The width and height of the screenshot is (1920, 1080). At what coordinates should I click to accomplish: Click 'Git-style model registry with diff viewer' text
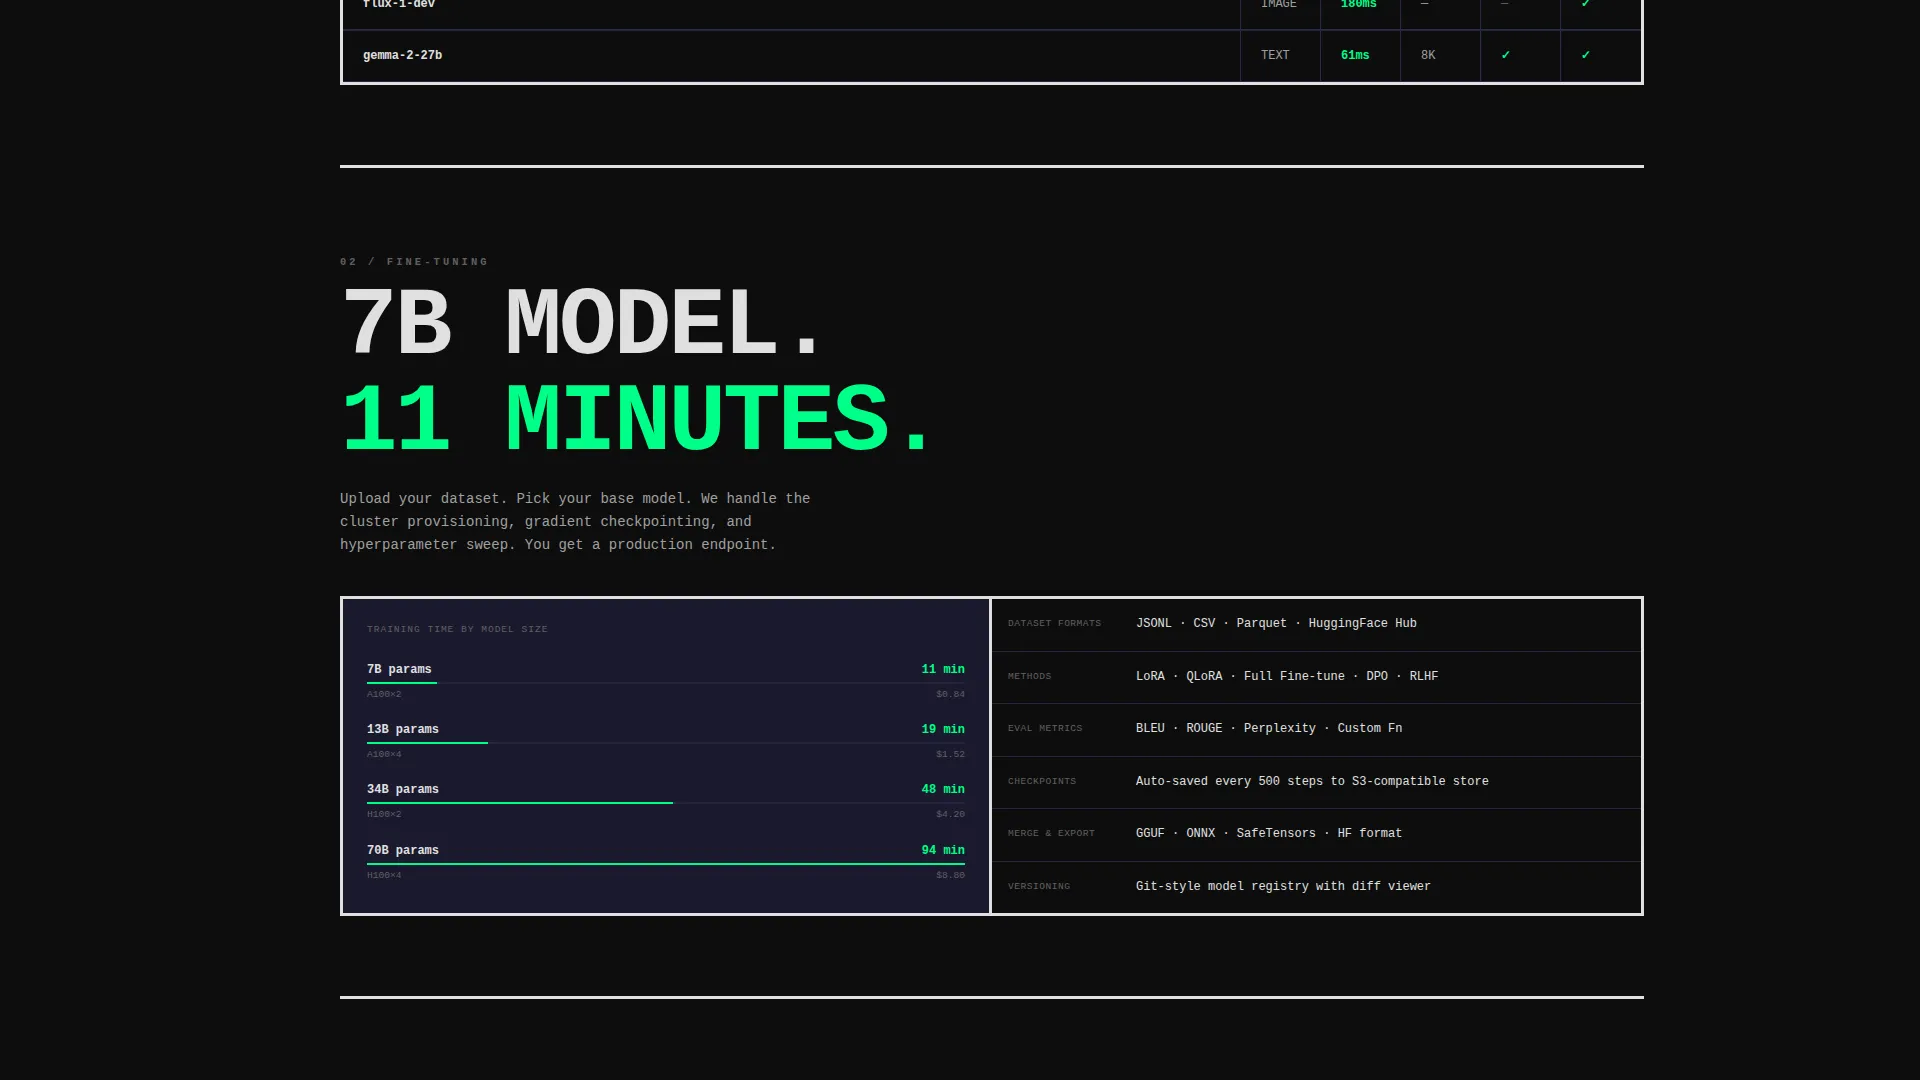(1283, 886)
